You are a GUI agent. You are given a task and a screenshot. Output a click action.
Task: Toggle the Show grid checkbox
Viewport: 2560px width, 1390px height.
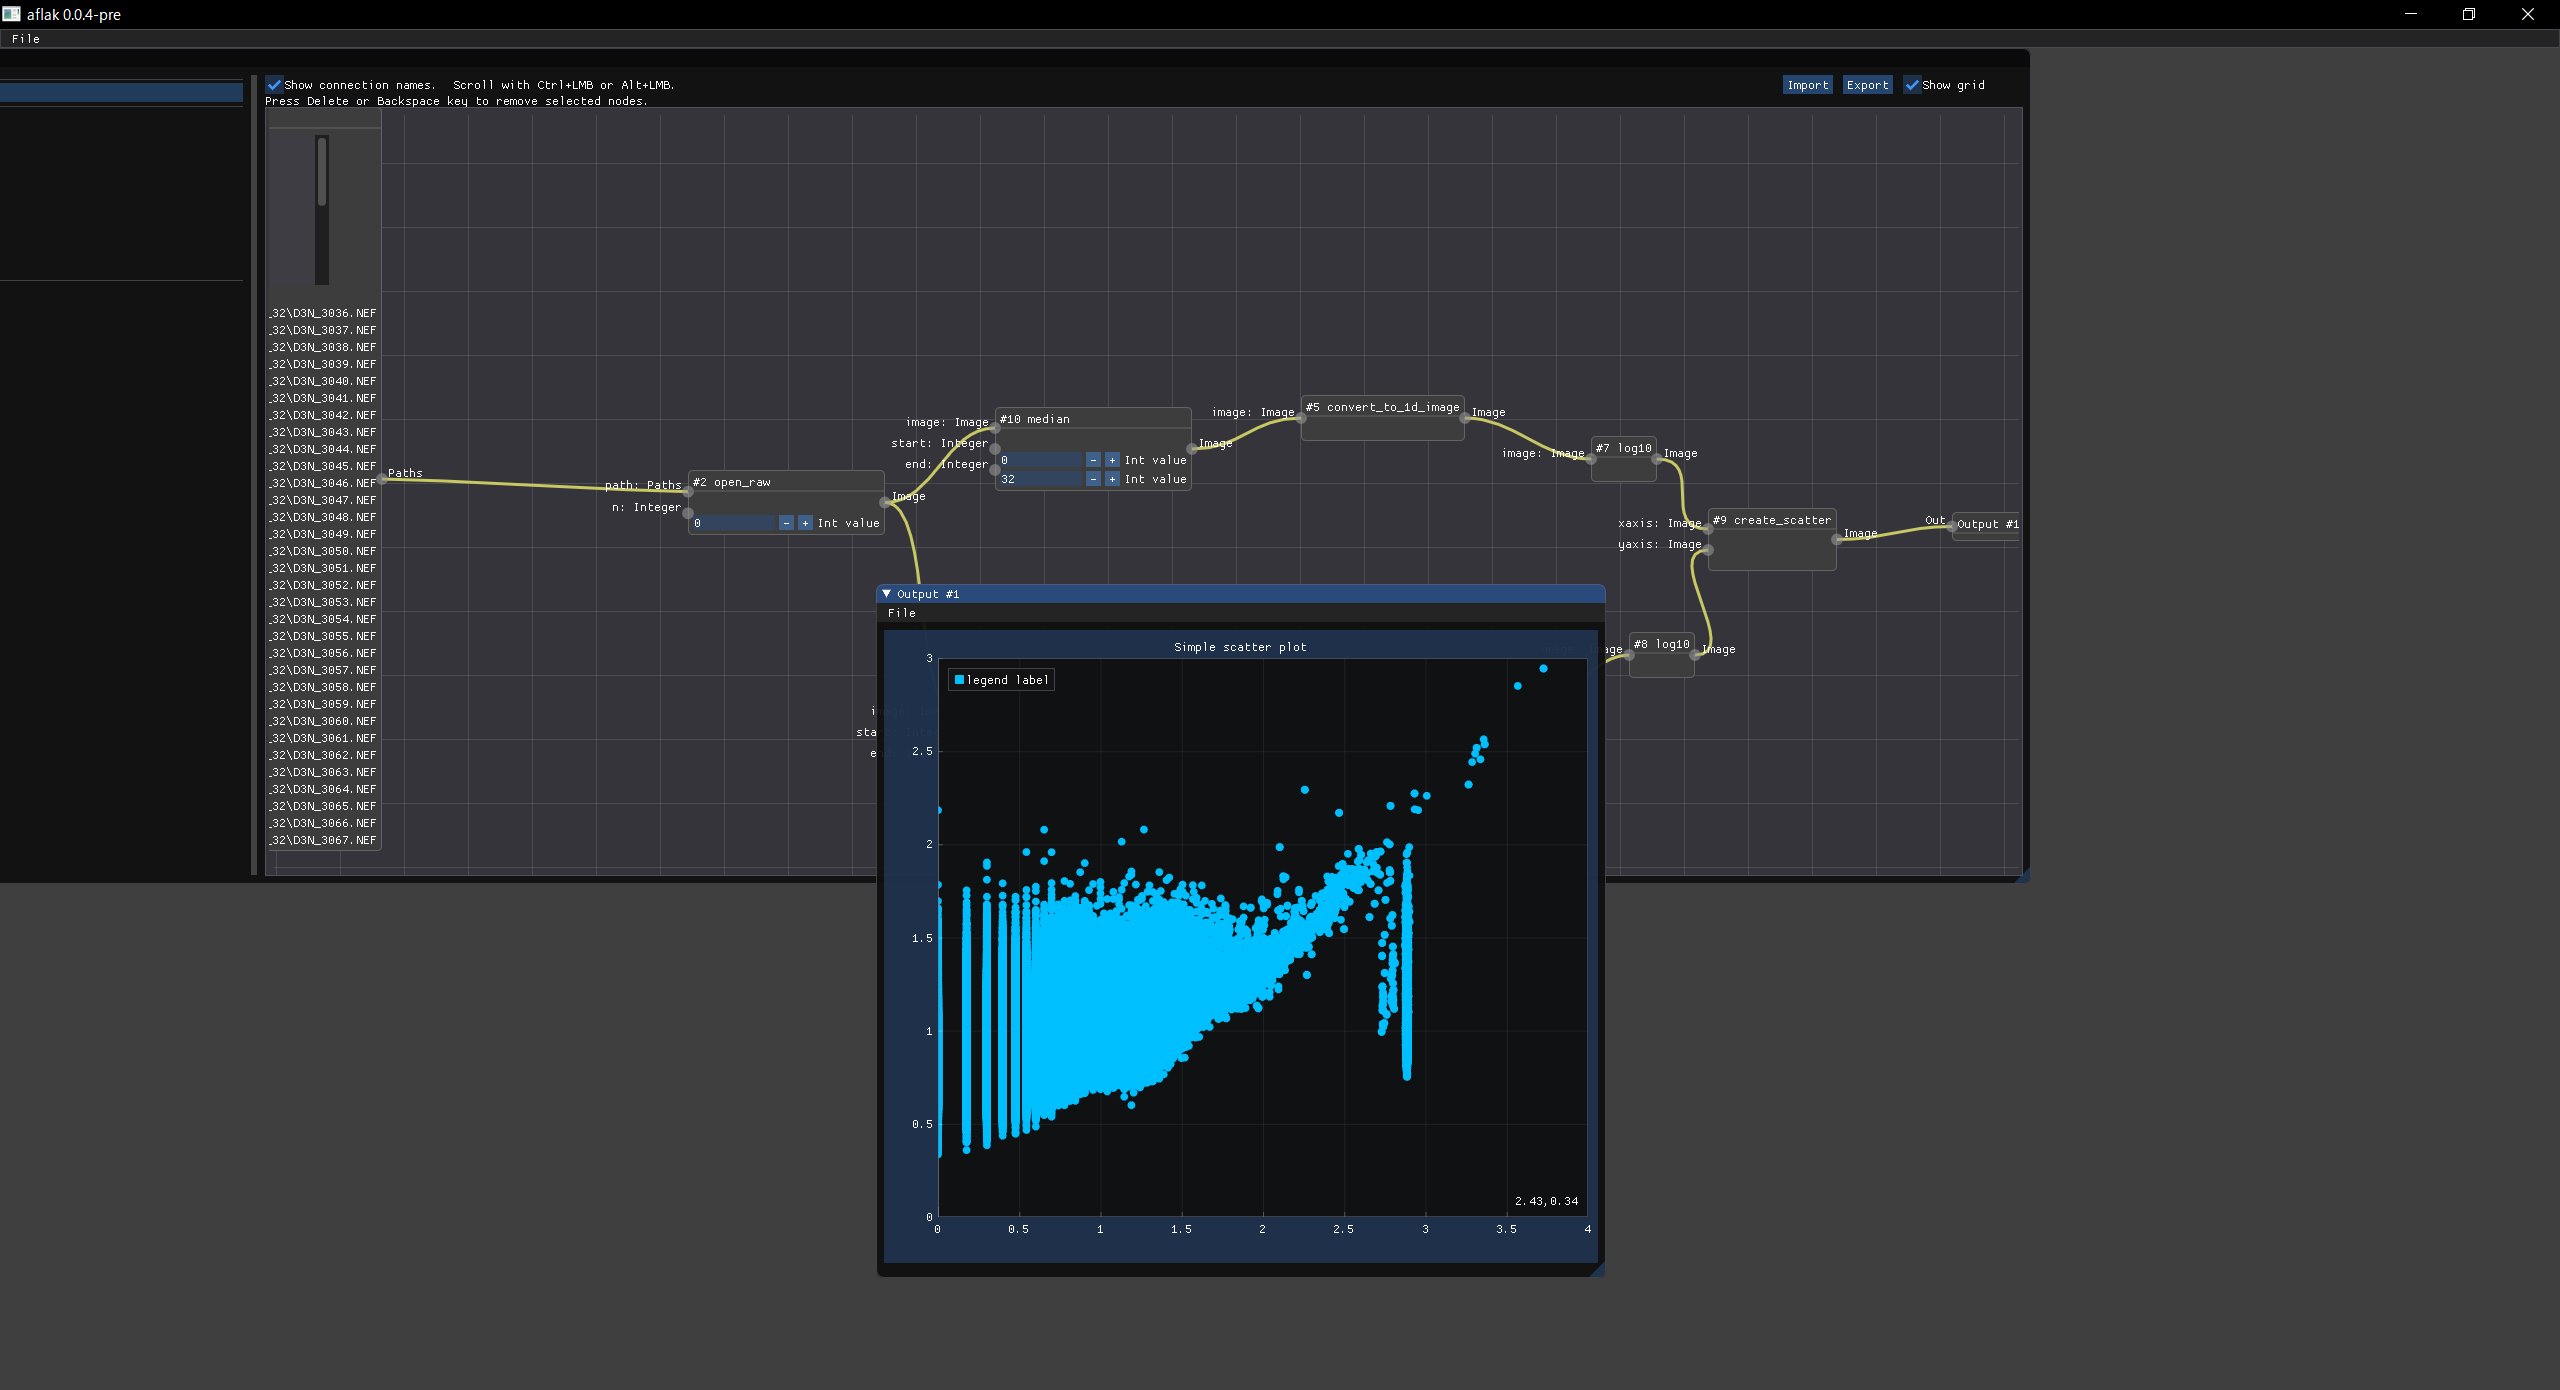pos(1912,85)
